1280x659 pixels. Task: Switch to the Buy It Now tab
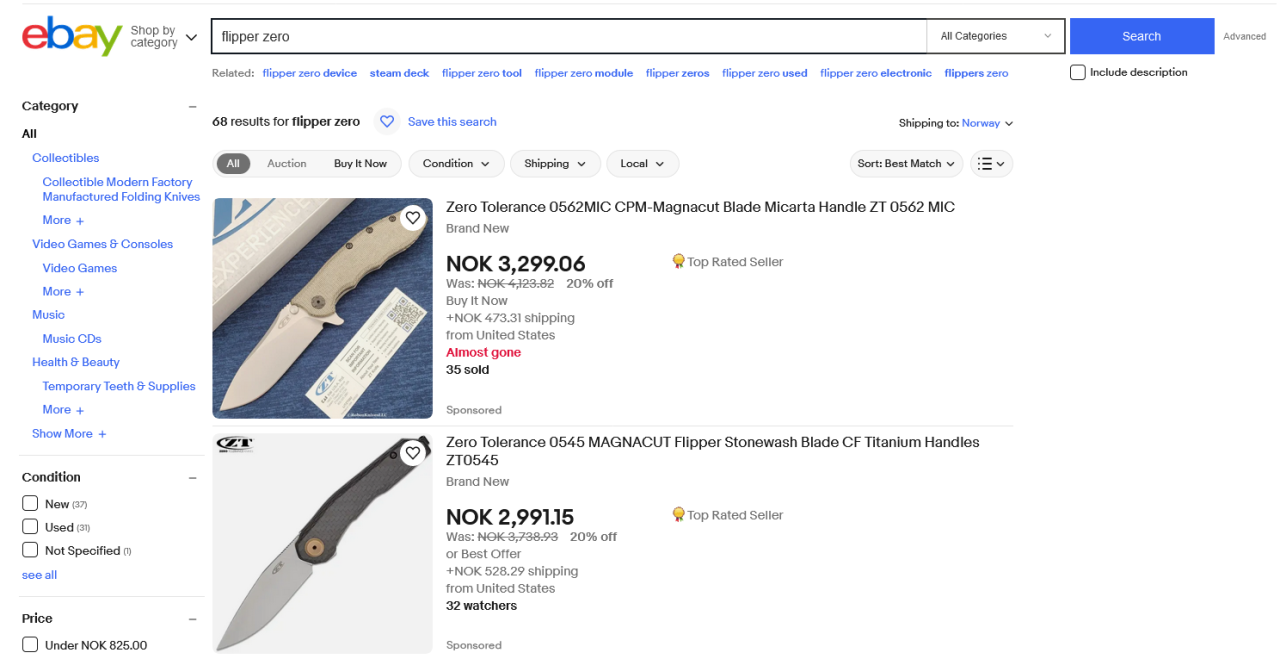361,163
